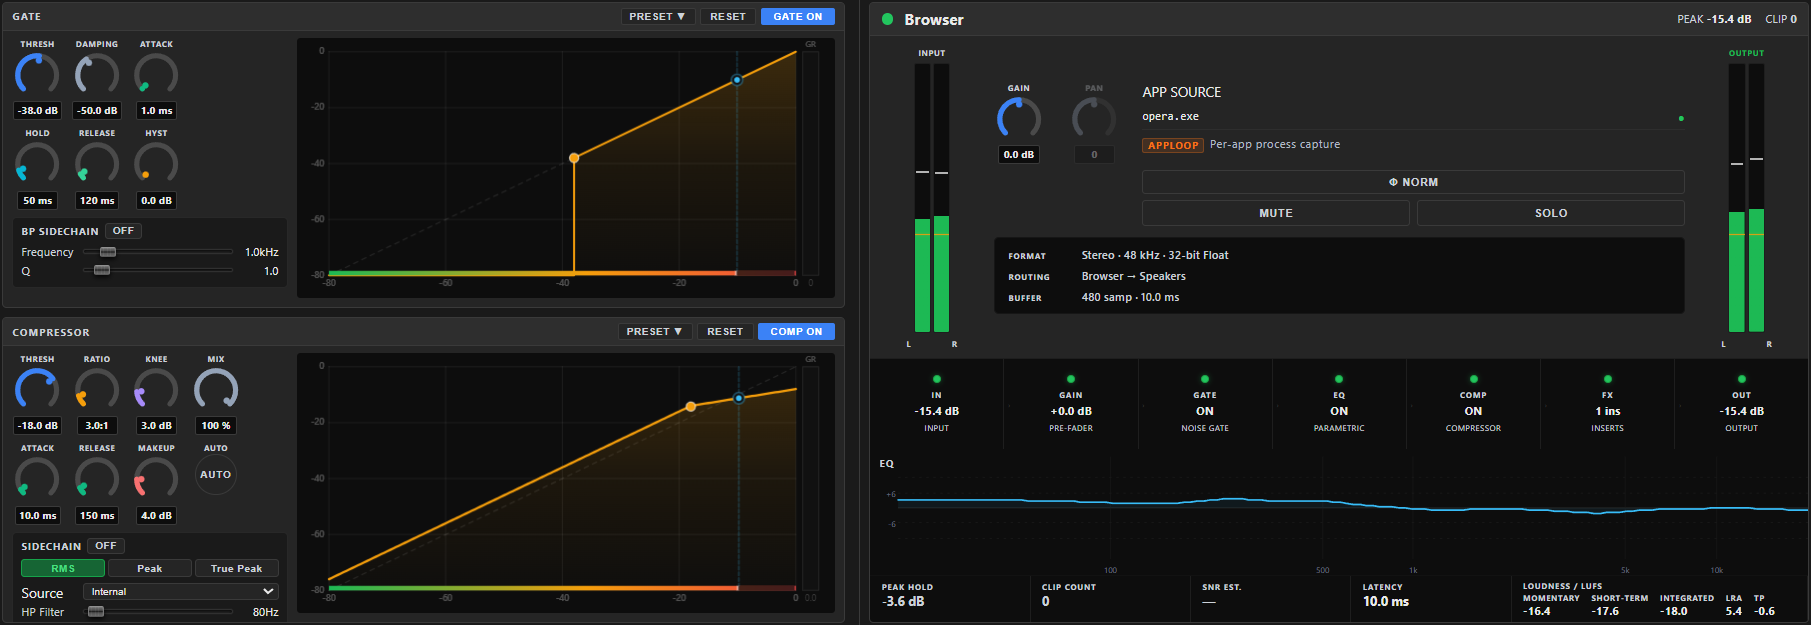Image resolution: width=1811 pixels, height=625 pixels.
Task: Select RMS detection mode
Action: tap(63, 568)
